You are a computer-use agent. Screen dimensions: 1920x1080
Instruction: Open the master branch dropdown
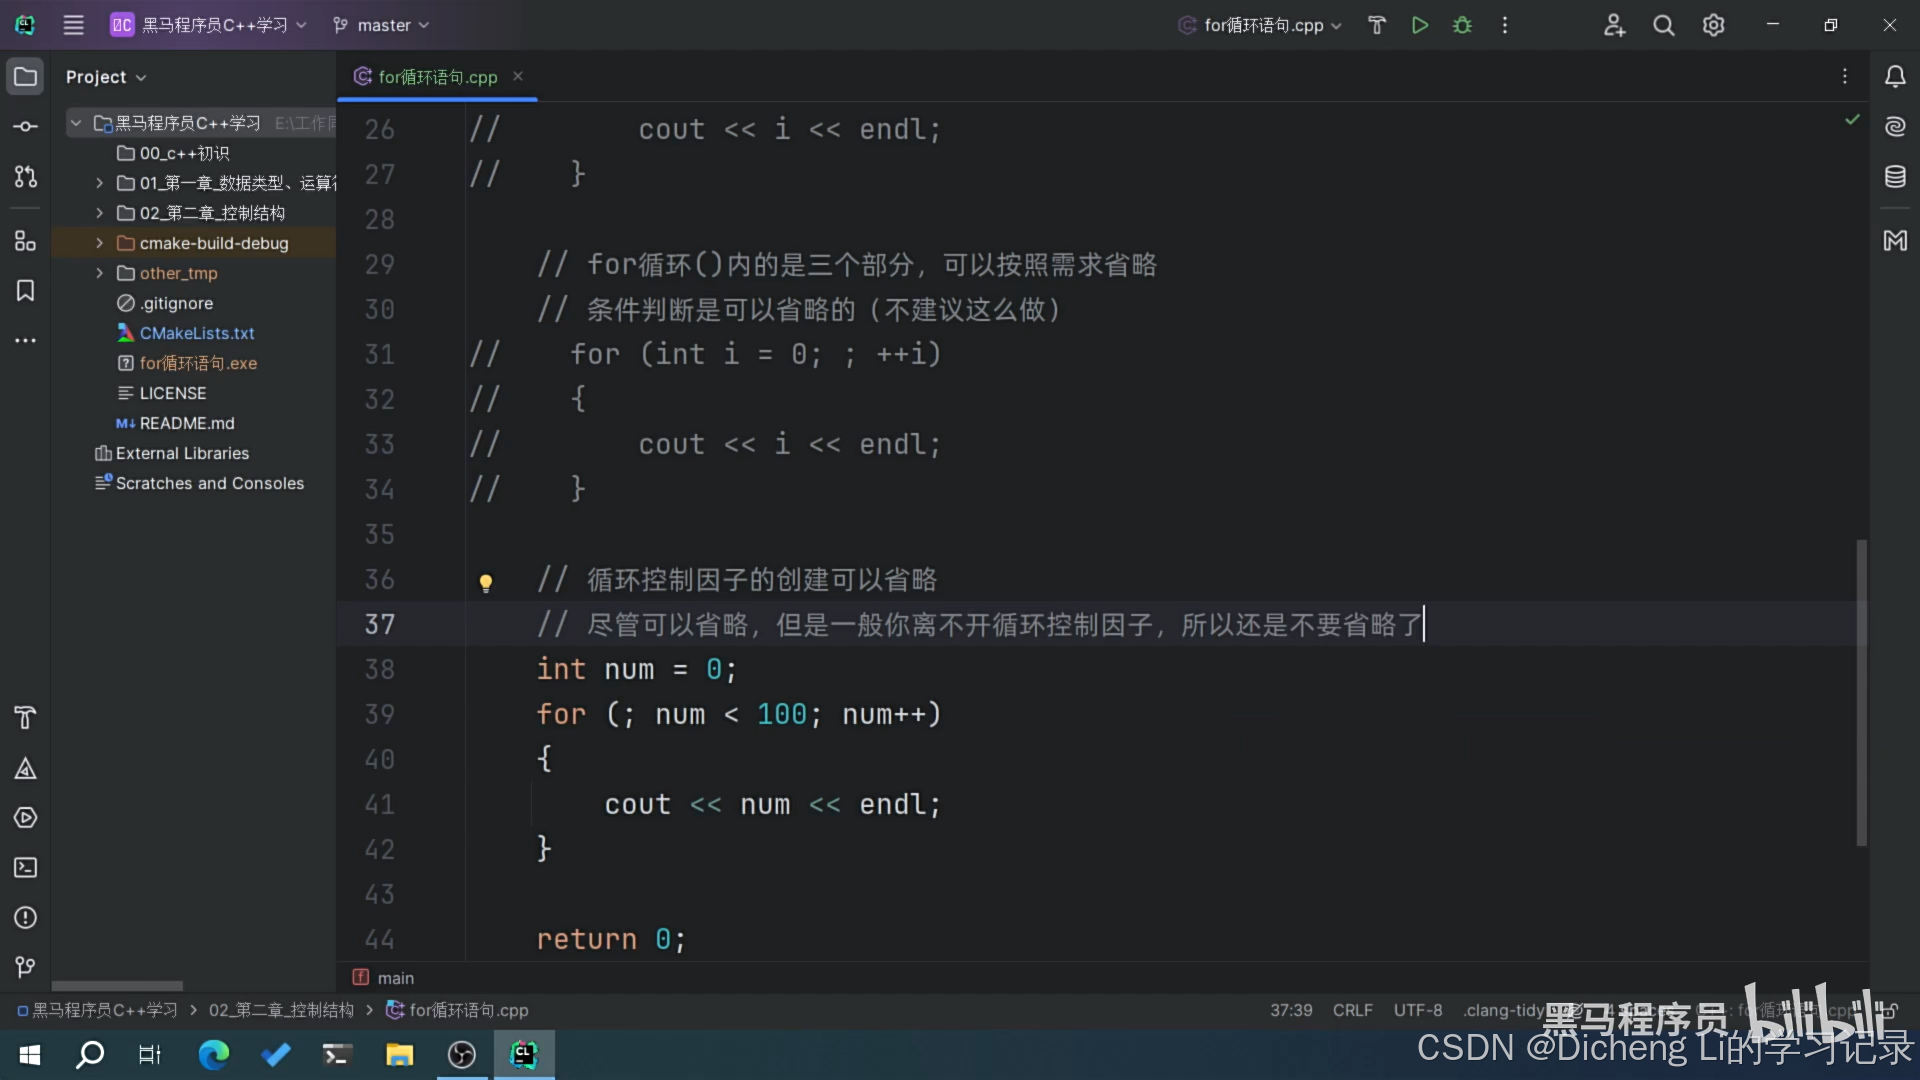click(381, 25)
